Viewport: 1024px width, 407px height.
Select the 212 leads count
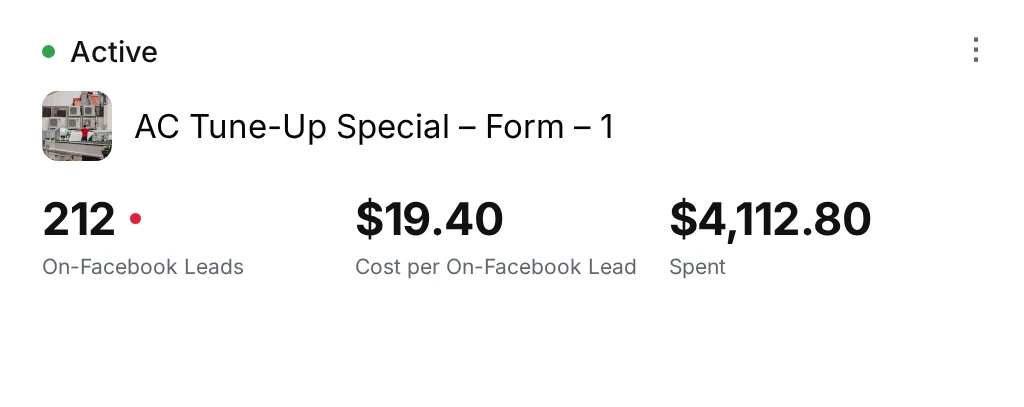(x=78, y=220)
